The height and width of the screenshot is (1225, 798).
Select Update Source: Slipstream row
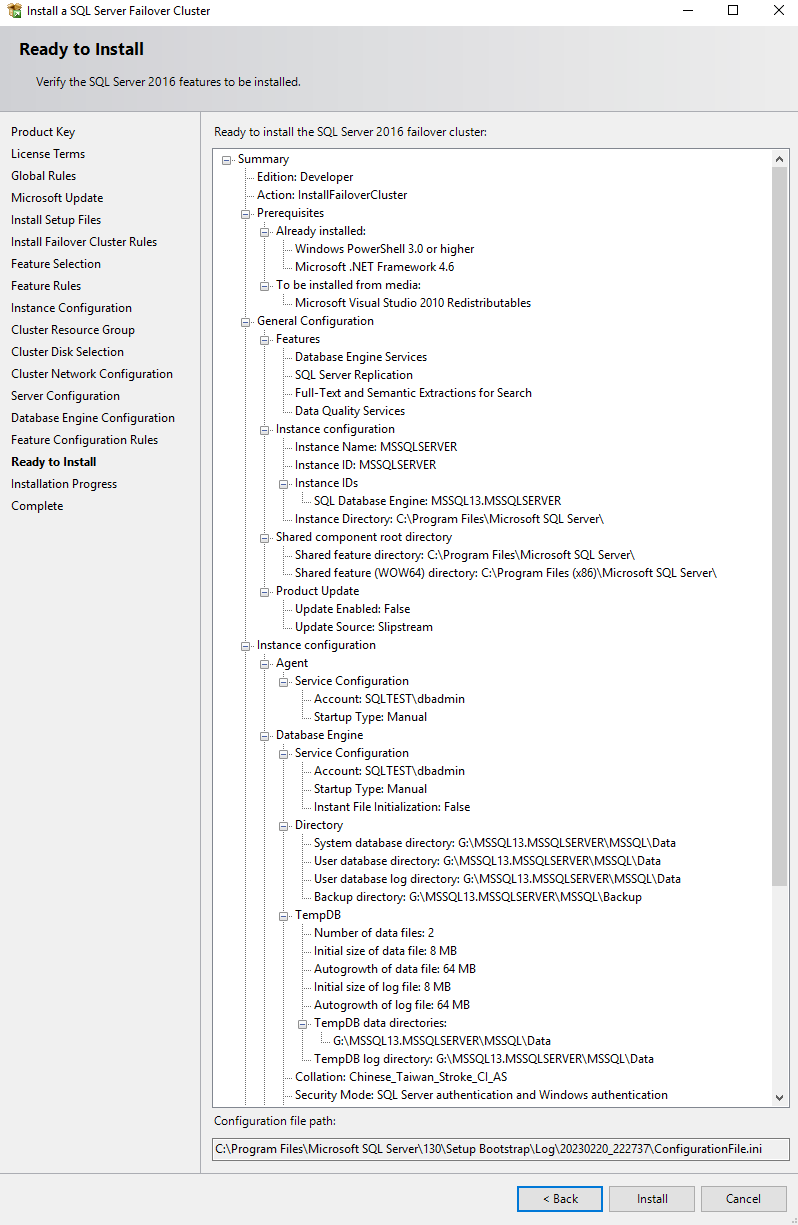[364, 627]
